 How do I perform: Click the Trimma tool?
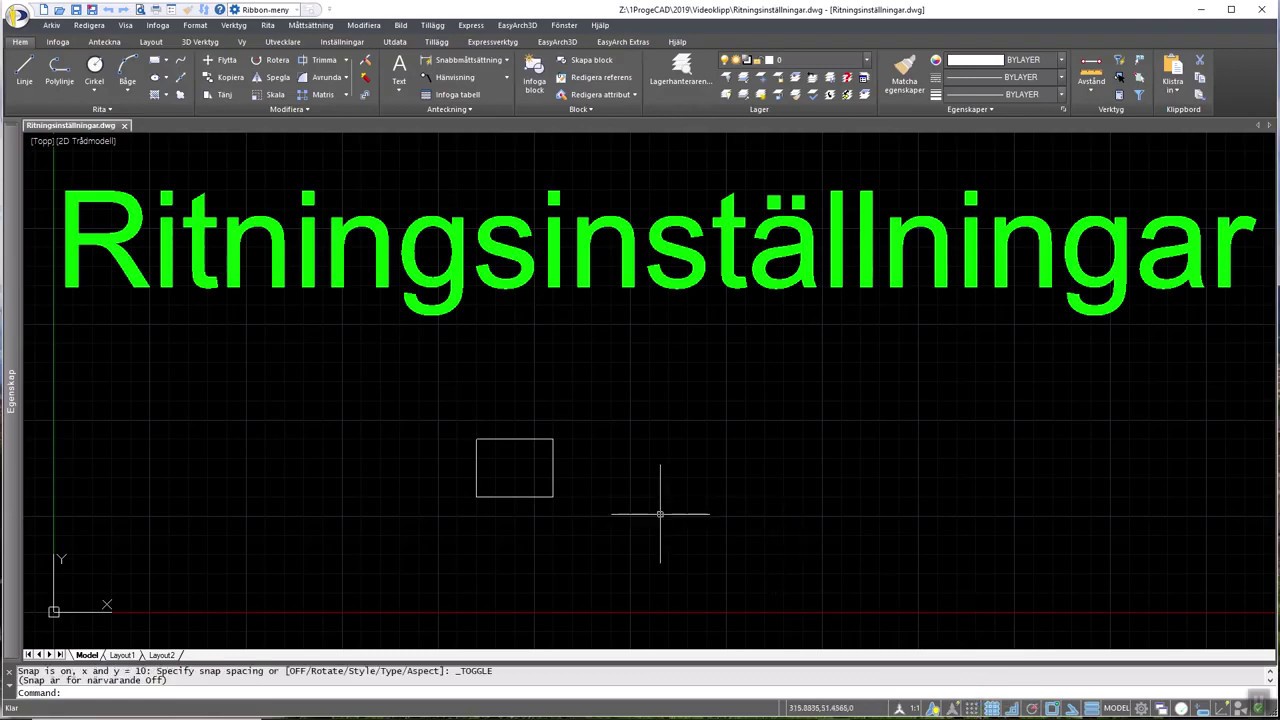pos(318,60)
